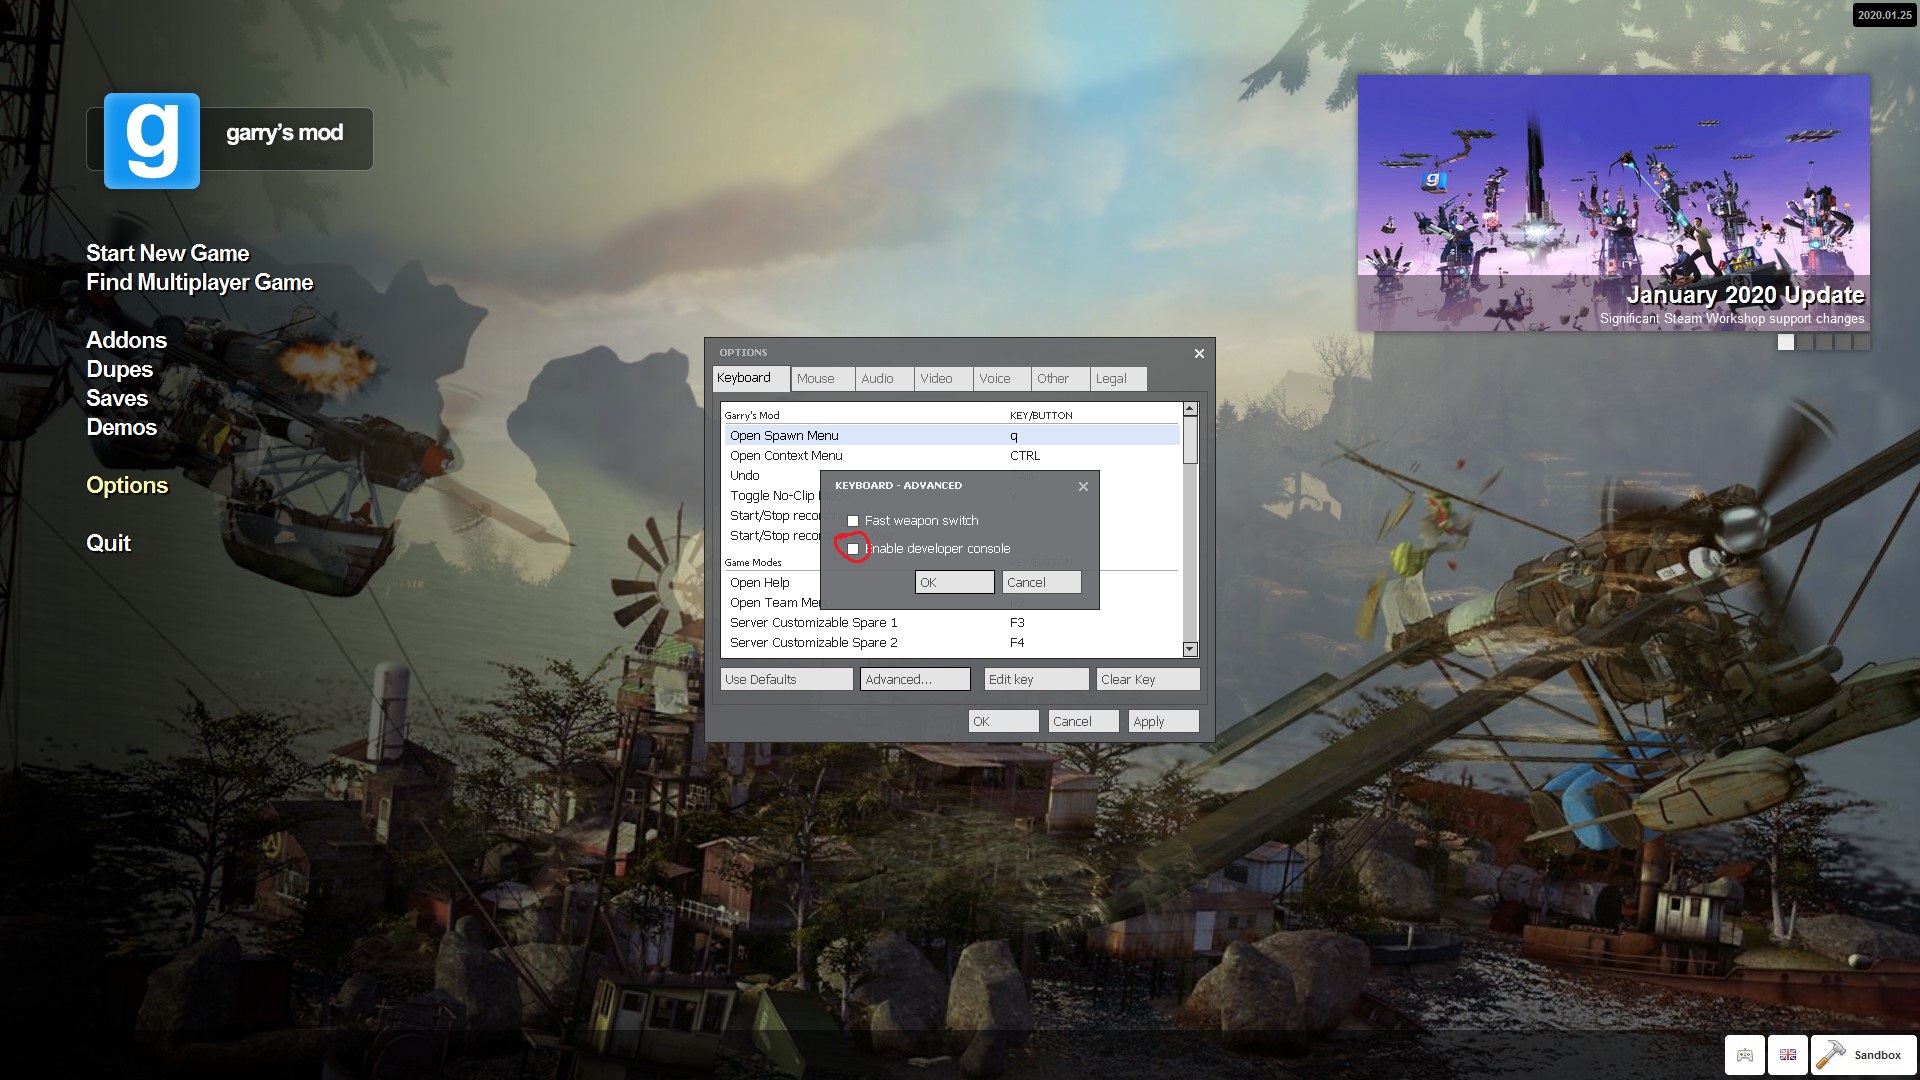This screenshot has width=1920, height=1080.
Task: Open the January 2020 Update news image
Action: 1613,203
